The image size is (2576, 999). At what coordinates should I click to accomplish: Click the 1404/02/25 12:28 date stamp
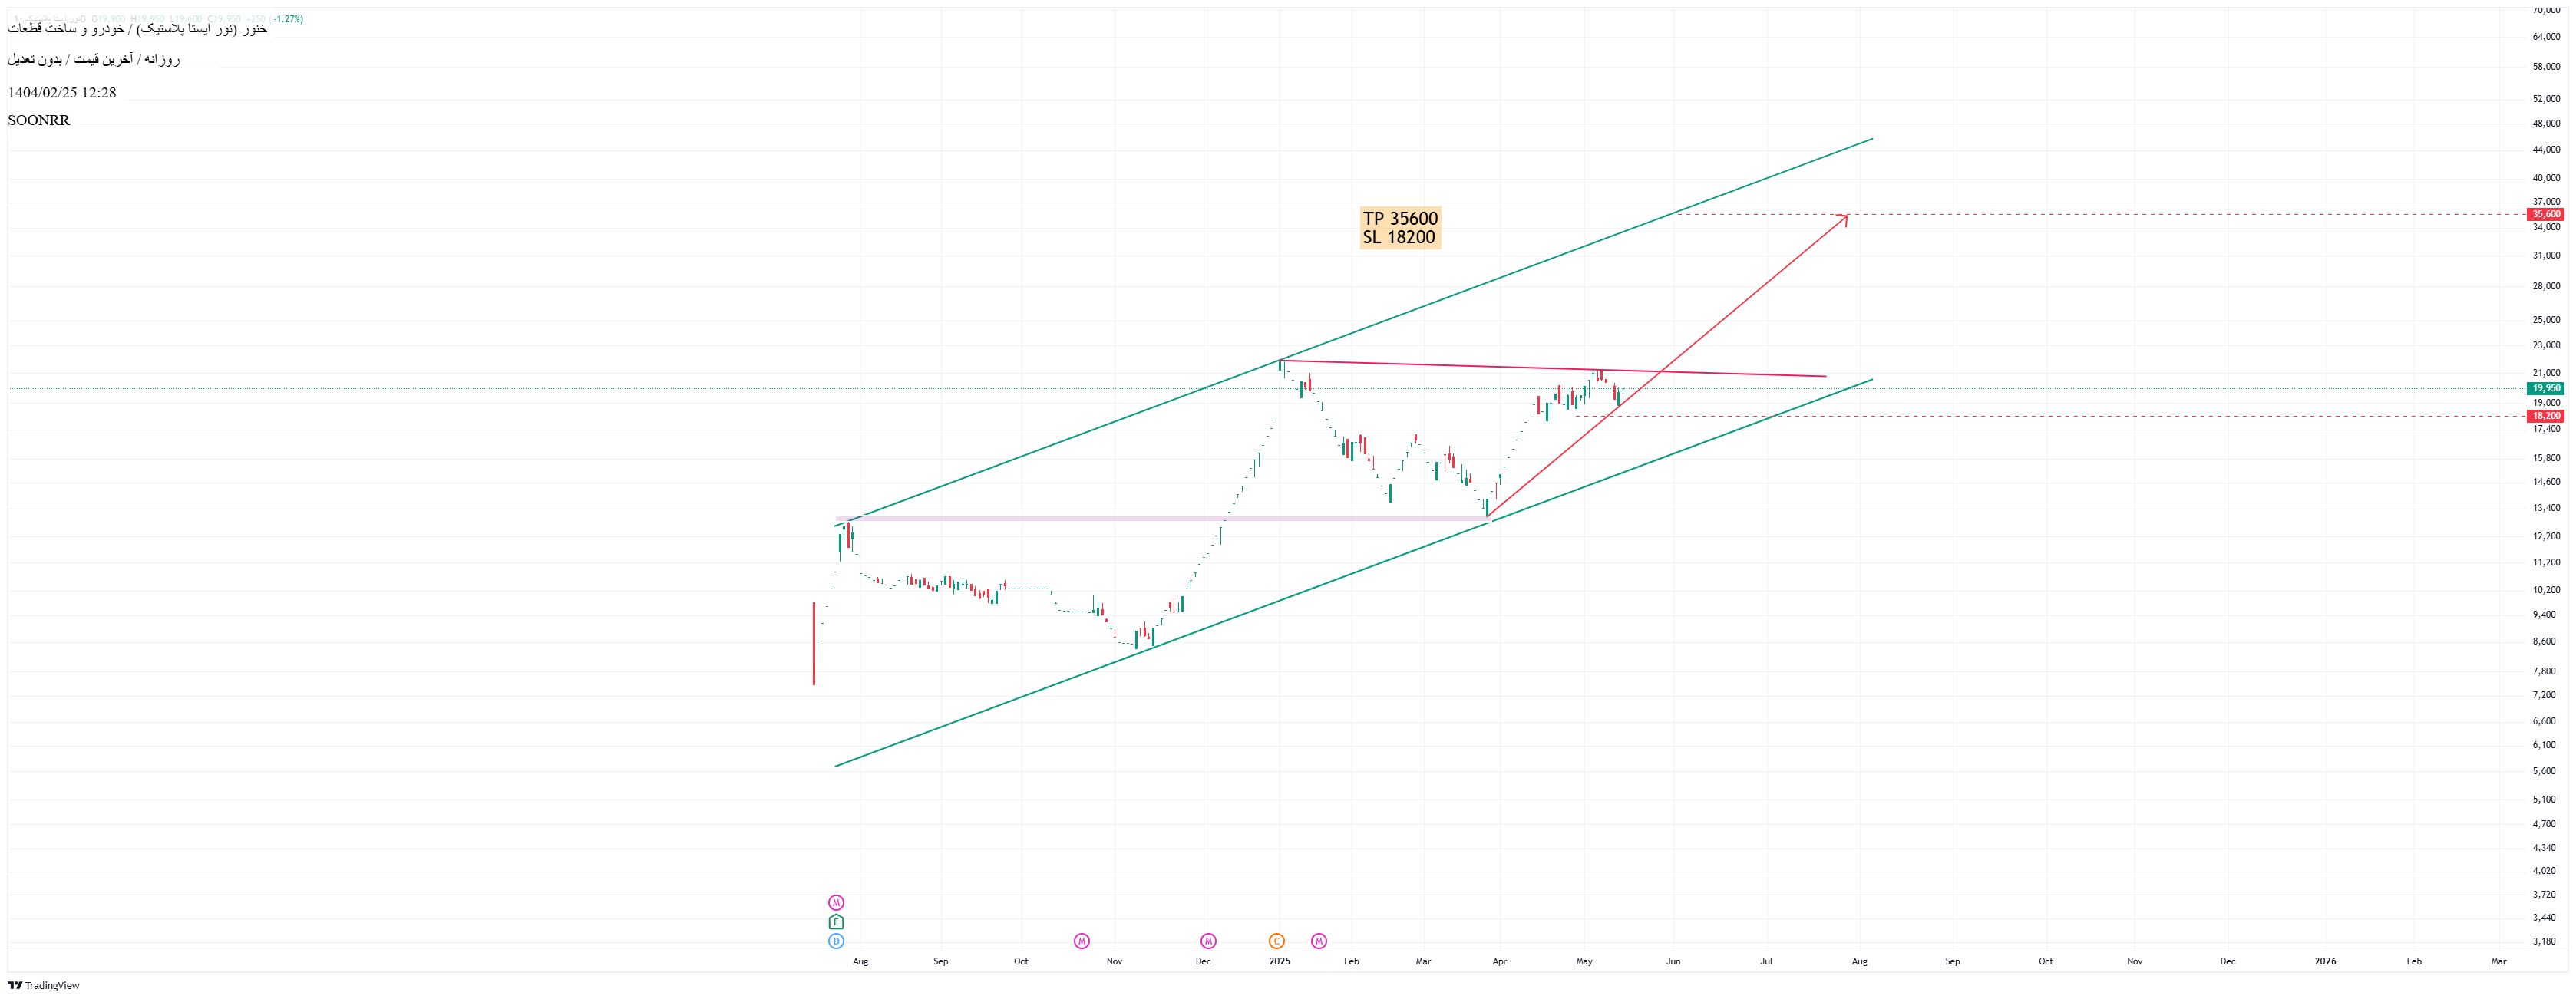(x=62, y=92)
